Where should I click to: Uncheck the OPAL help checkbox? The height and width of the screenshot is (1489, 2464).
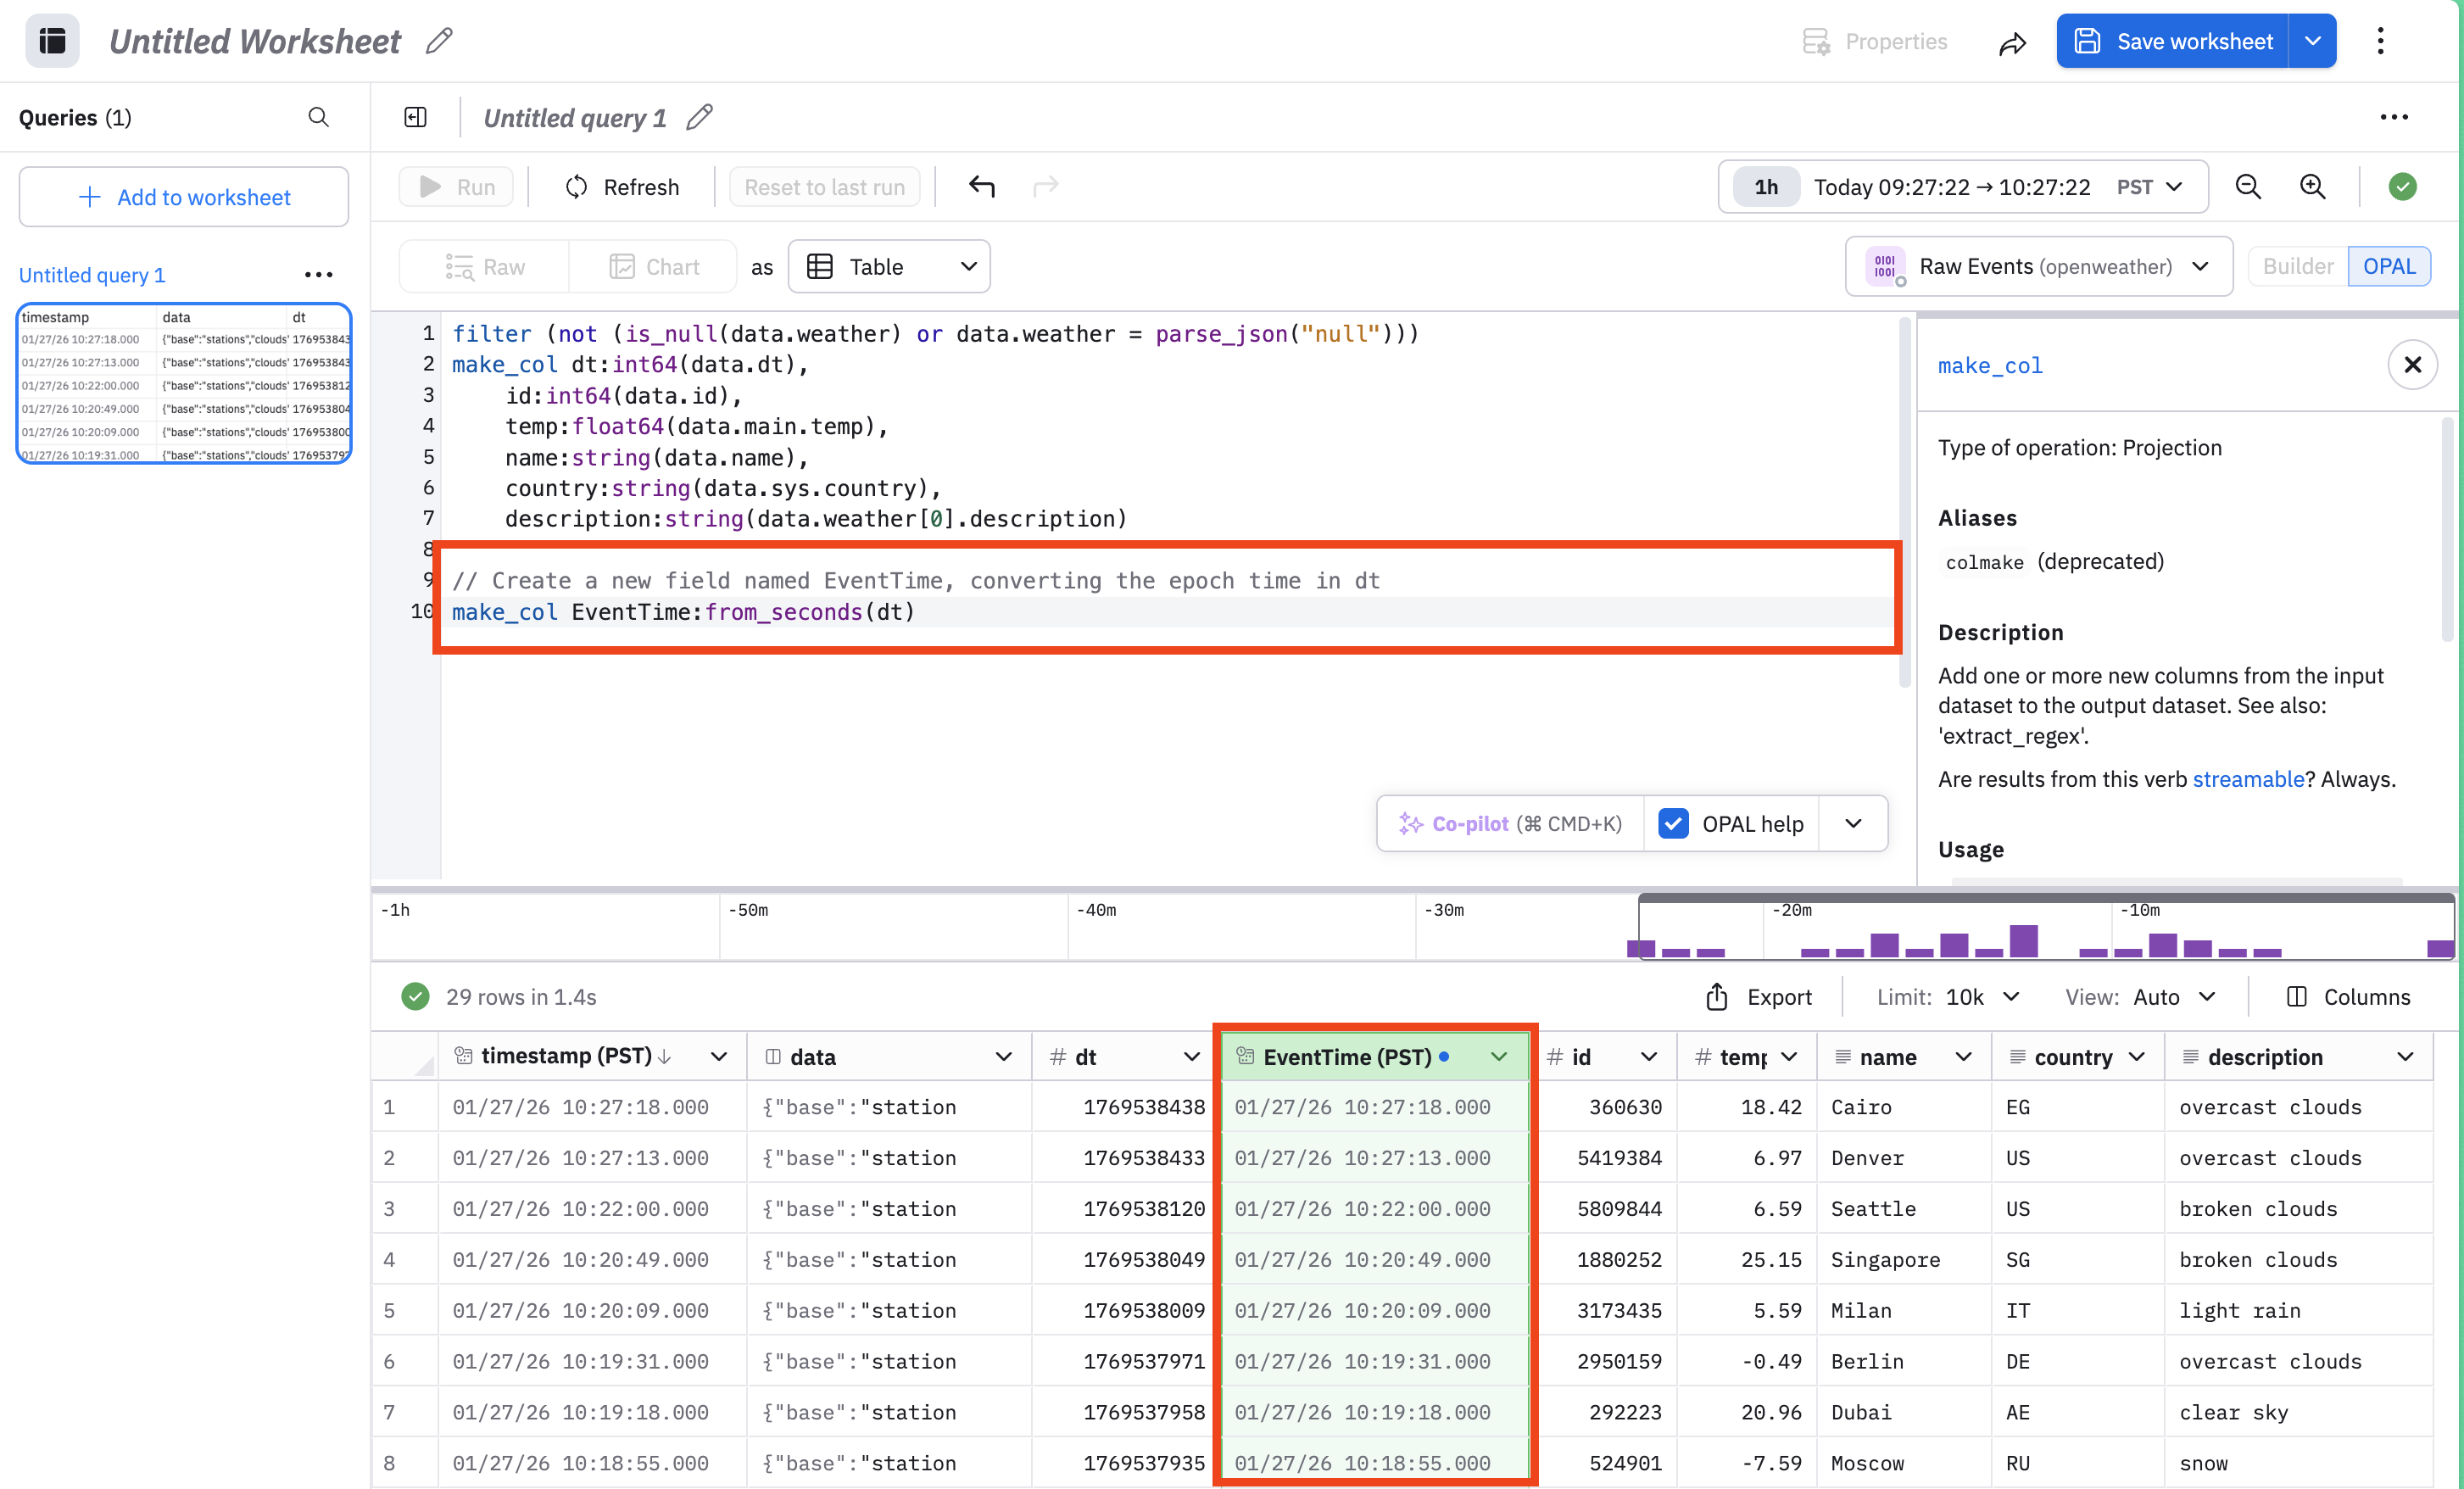[1673, 823]
